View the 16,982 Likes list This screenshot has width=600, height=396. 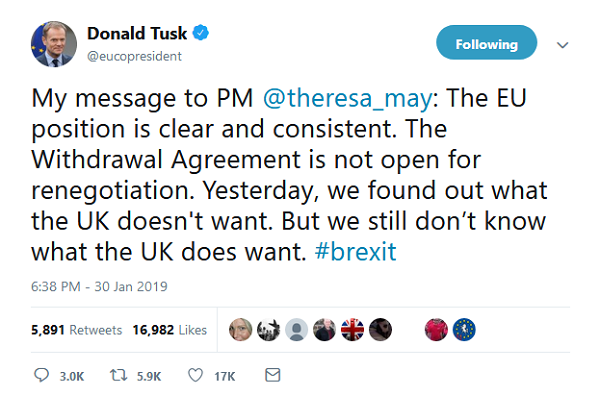coord(170,330)
